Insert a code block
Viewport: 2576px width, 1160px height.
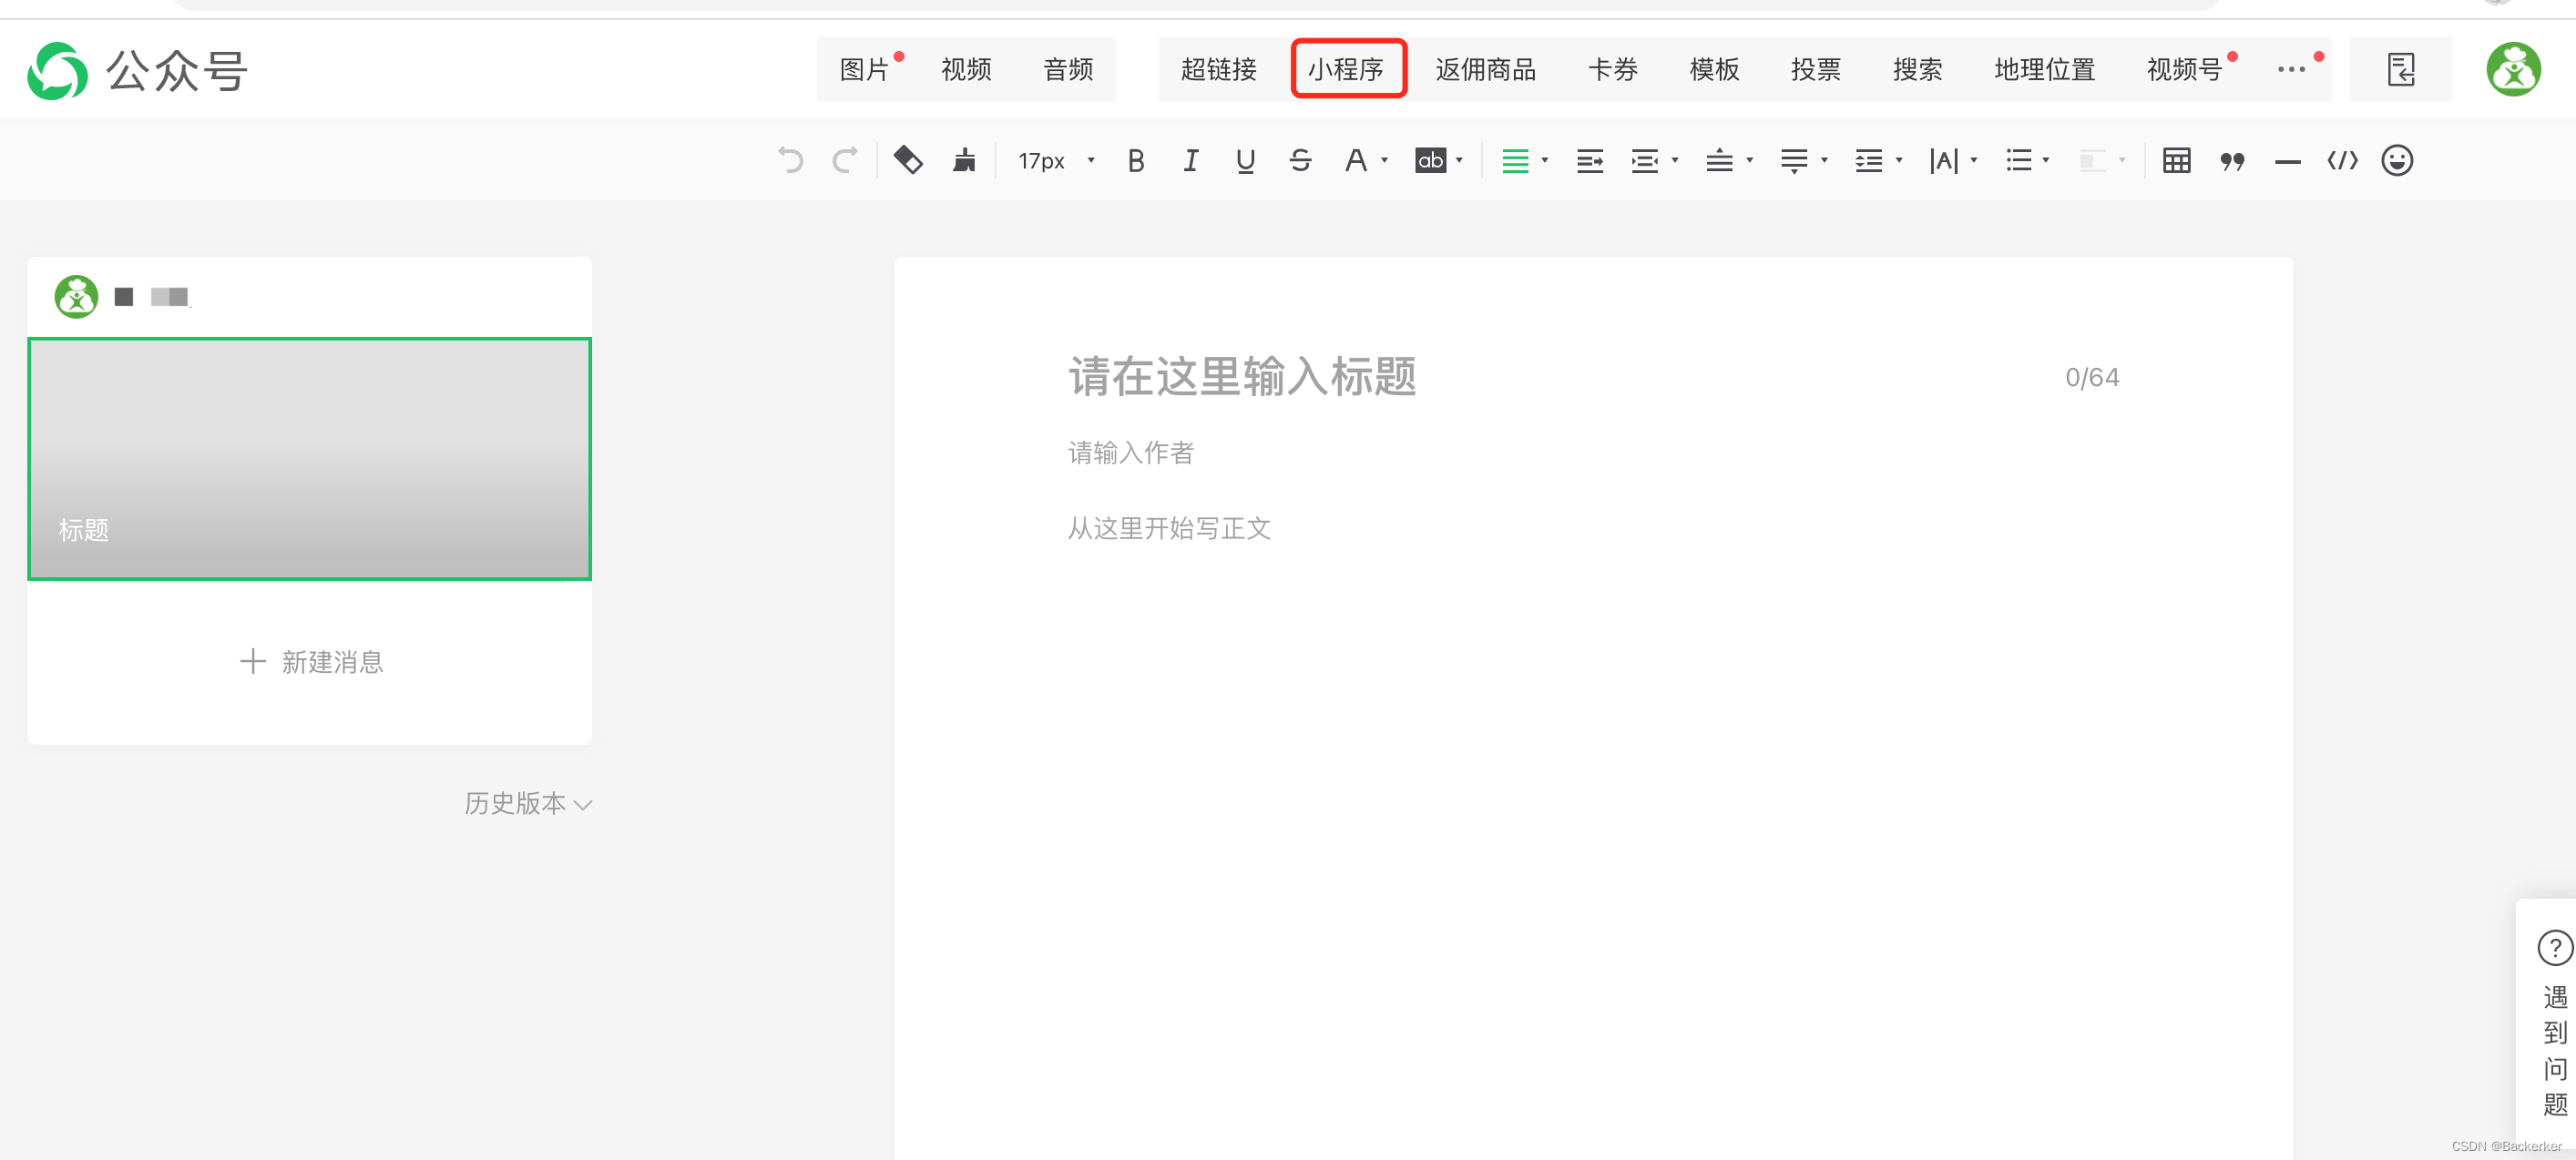point(2343,160)
